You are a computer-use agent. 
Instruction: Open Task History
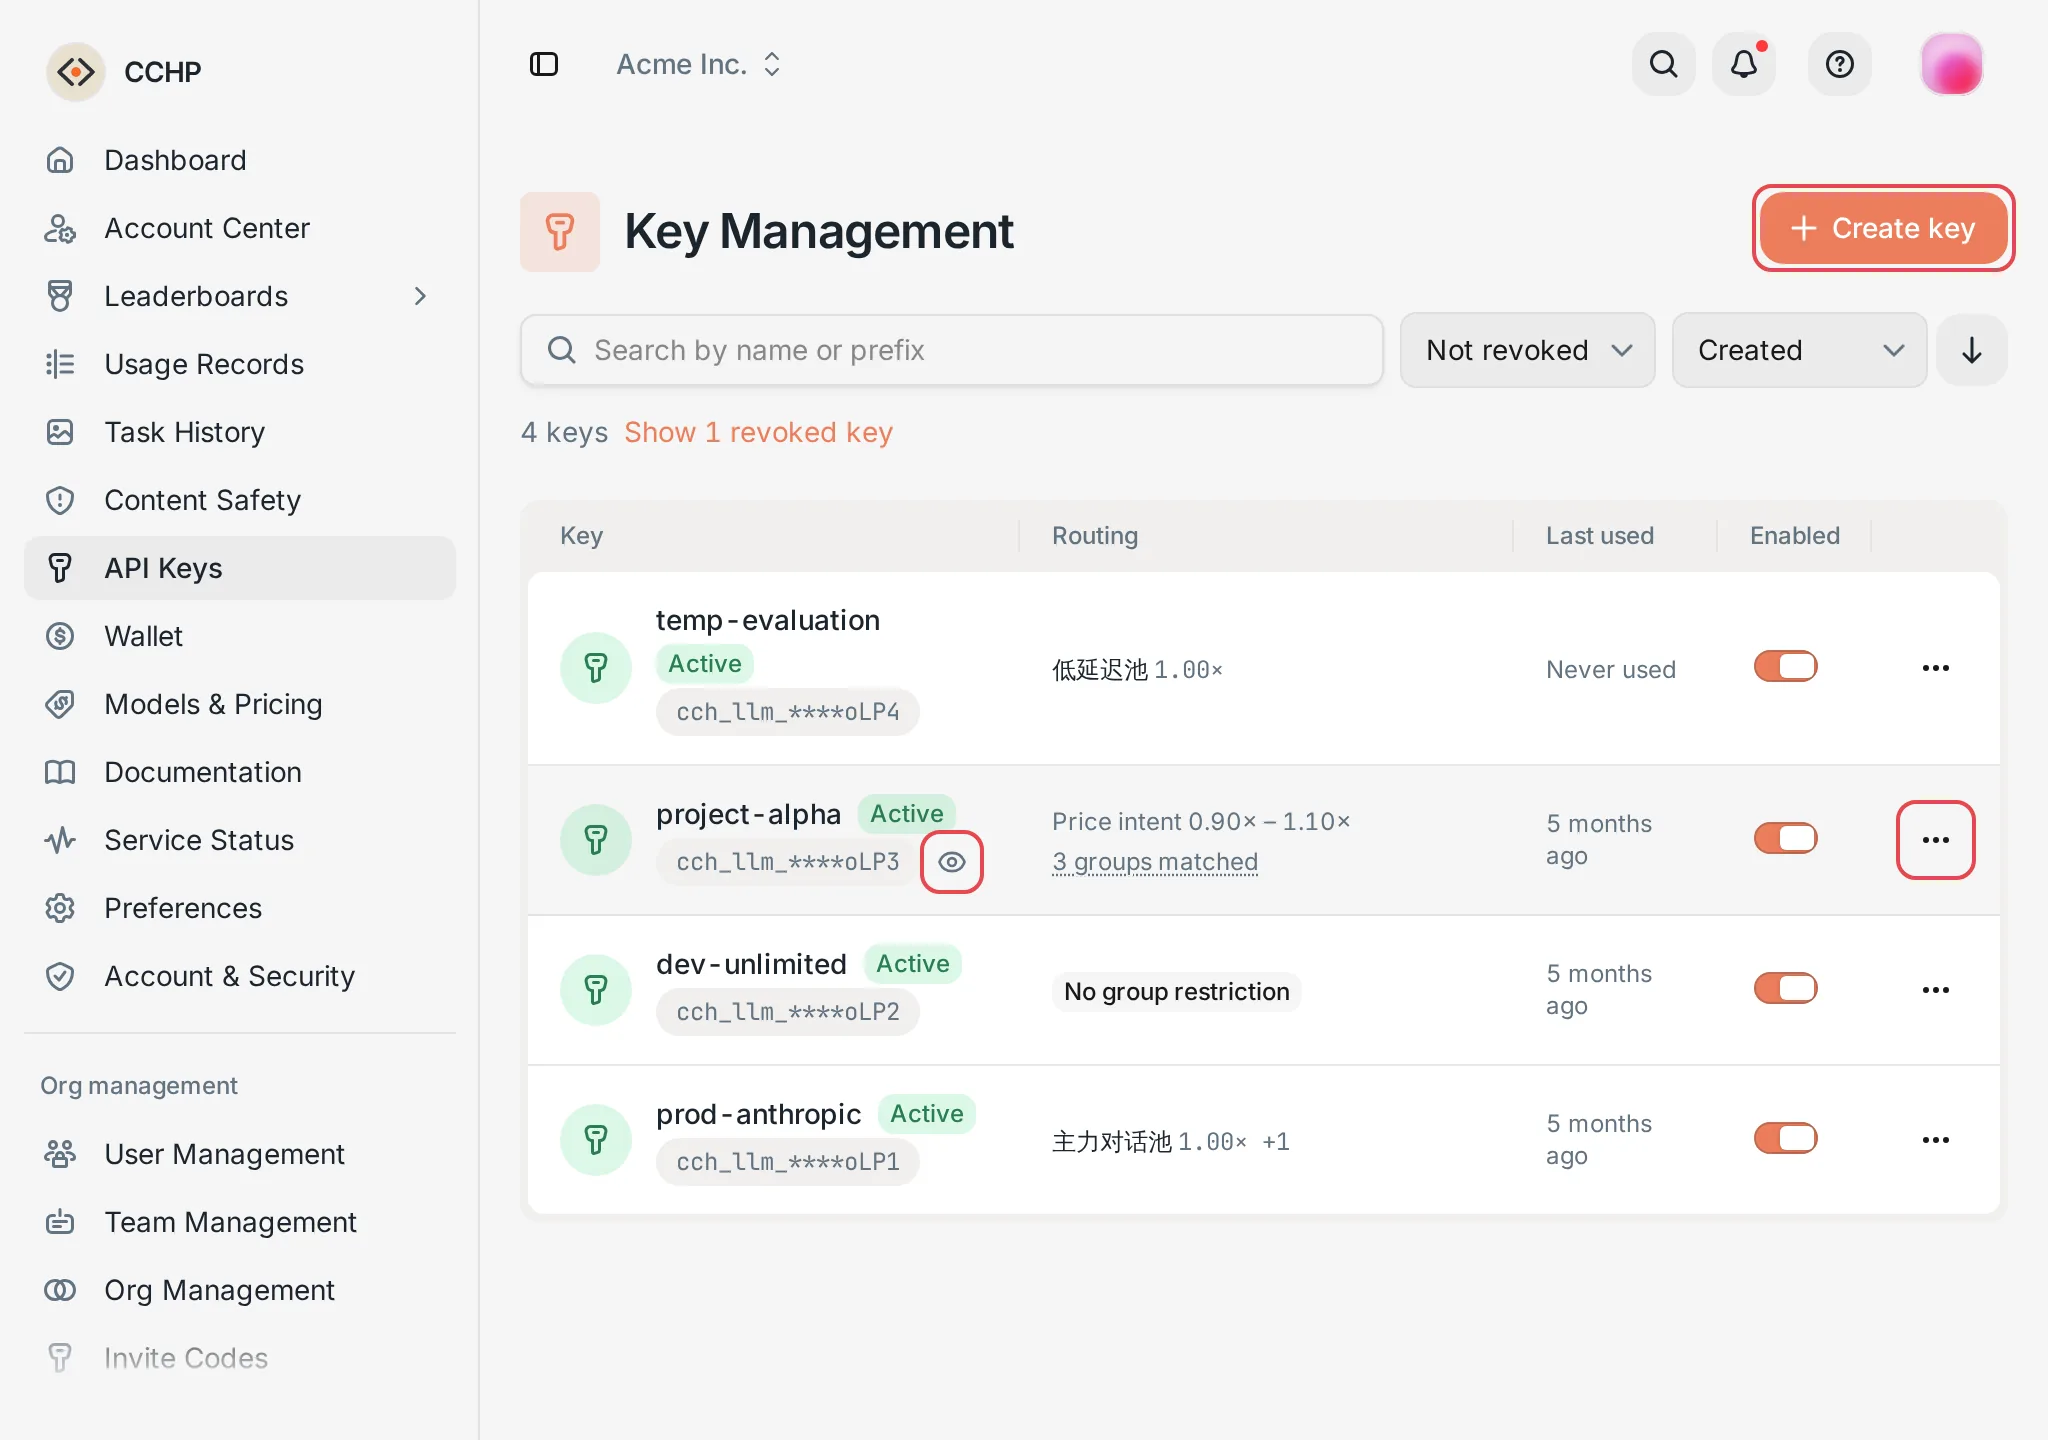[x=240, y=432]
